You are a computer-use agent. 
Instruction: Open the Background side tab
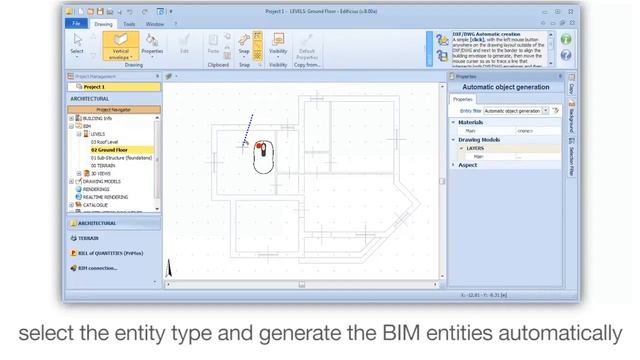571,117
